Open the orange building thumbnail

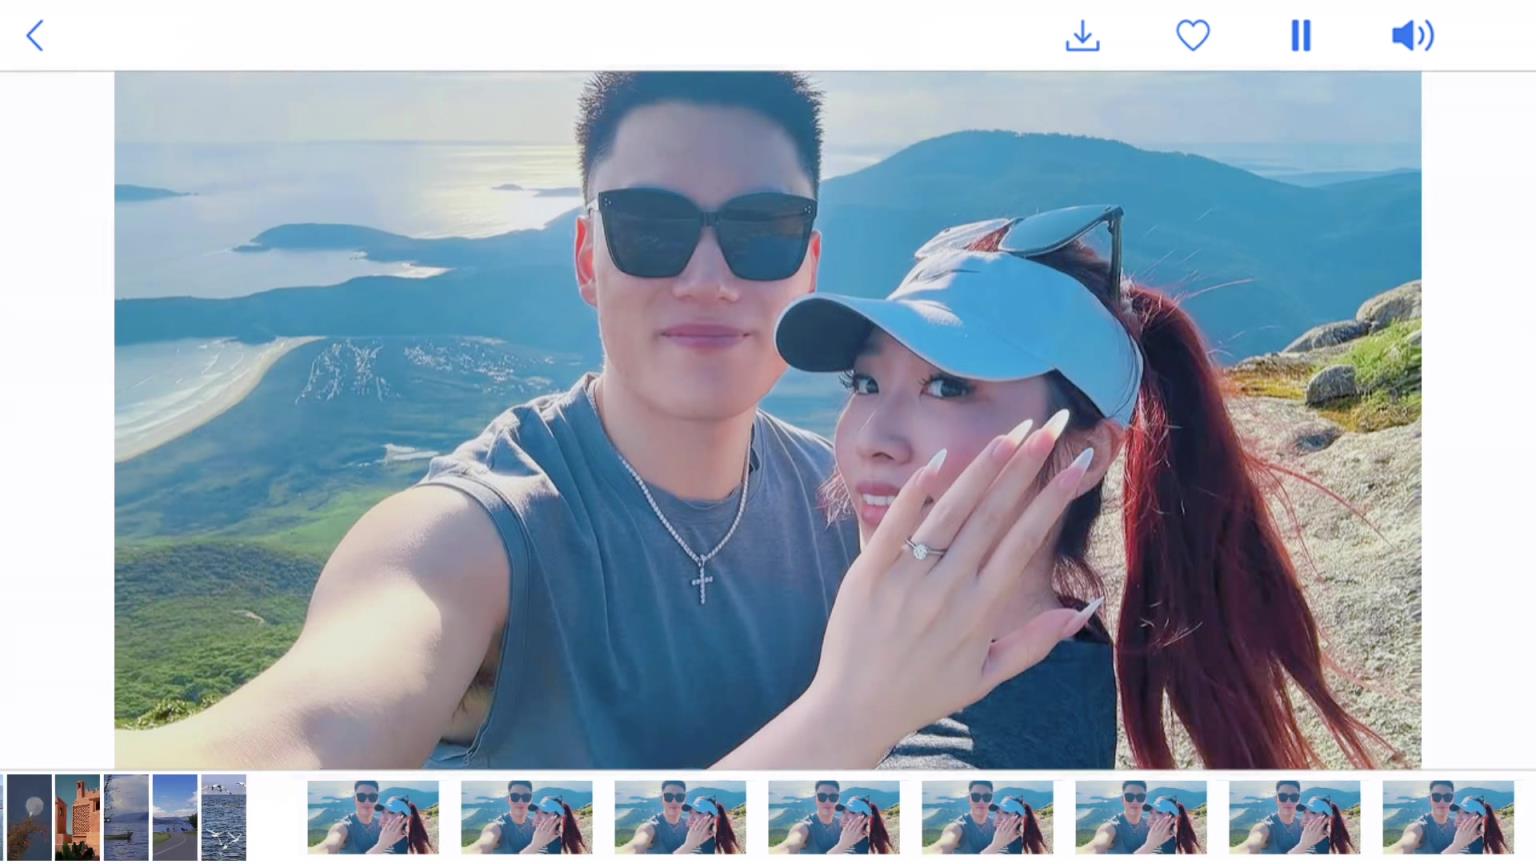[77, 817]
